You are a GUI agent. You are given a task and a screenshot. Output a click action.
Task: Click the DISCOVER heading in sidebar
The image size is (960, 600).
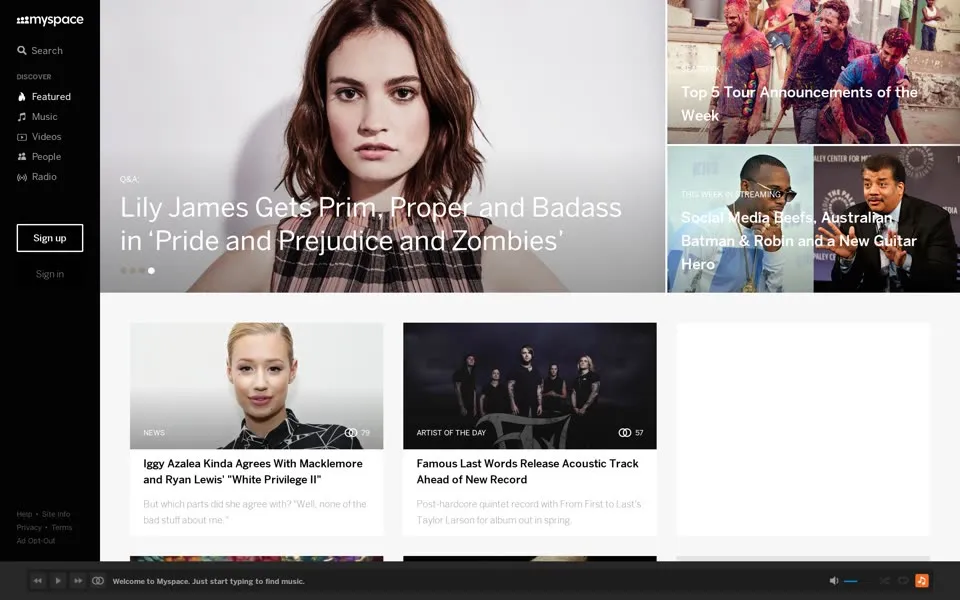pos(34,77)
